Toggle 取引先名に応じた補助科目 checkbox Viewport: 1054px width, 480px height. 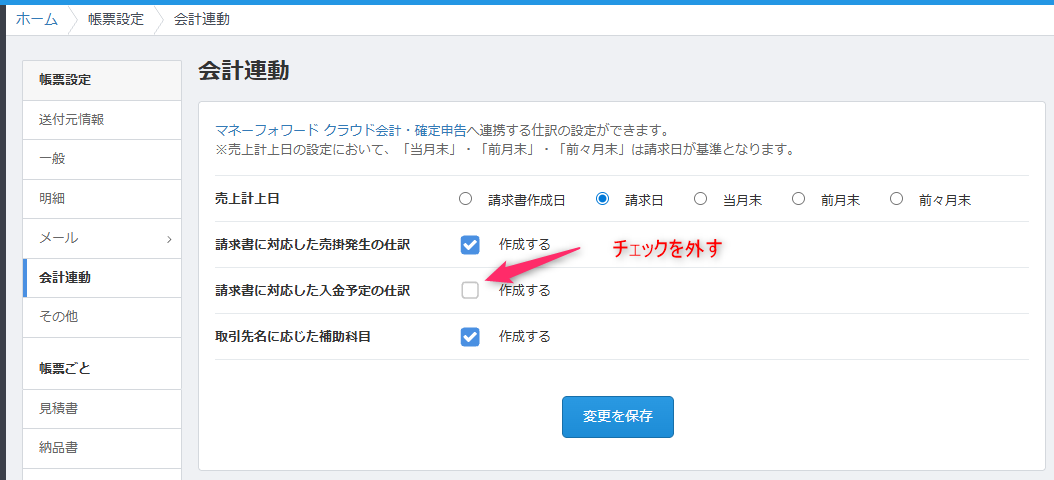[470, 337]
